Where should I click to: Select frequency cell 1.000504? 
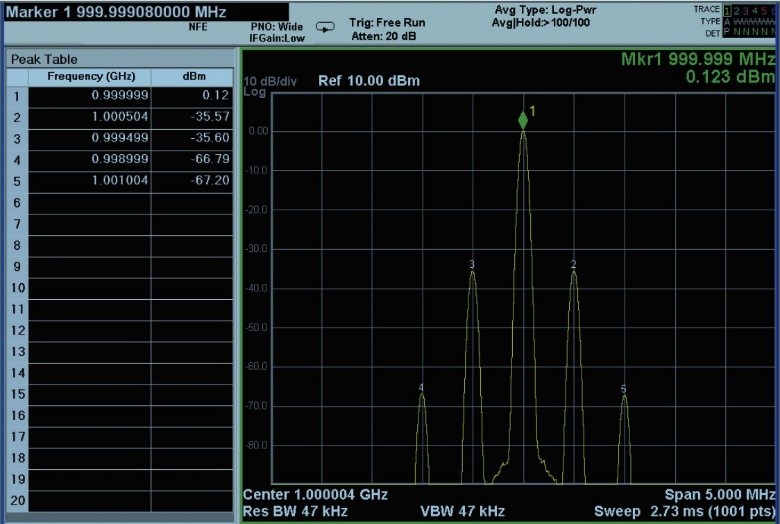pyautogui.click(x=90, y=117)
